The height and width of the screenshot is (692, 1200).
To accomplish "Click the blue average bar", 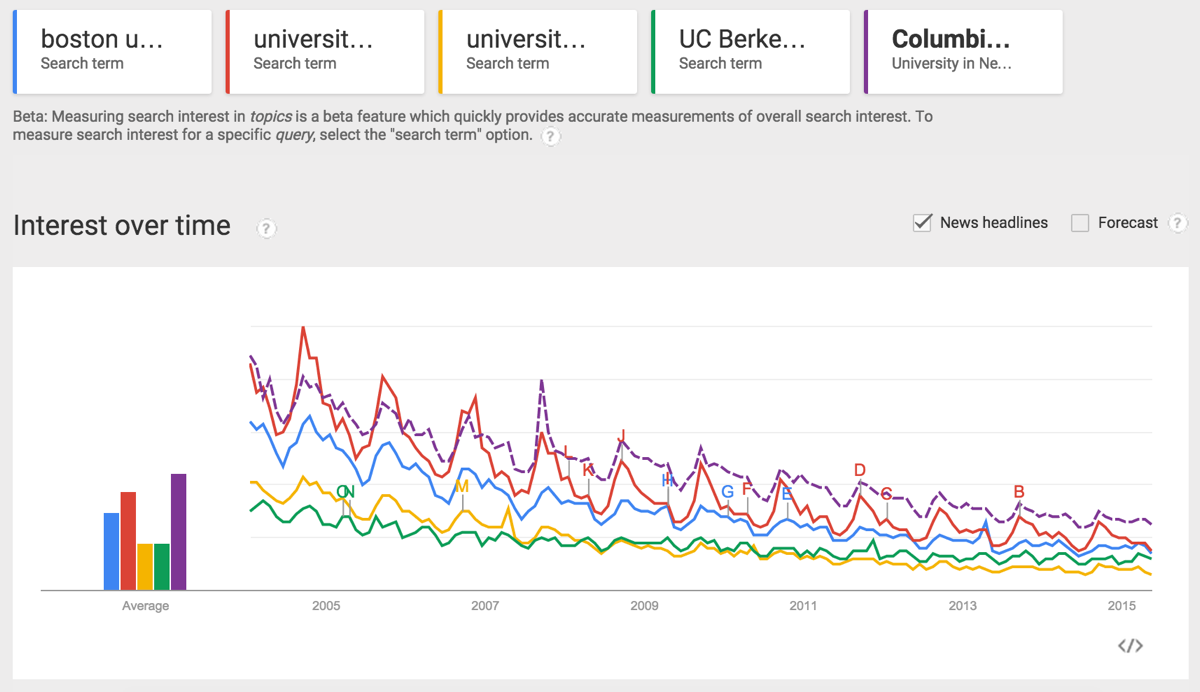I will [x=112, y=551].
